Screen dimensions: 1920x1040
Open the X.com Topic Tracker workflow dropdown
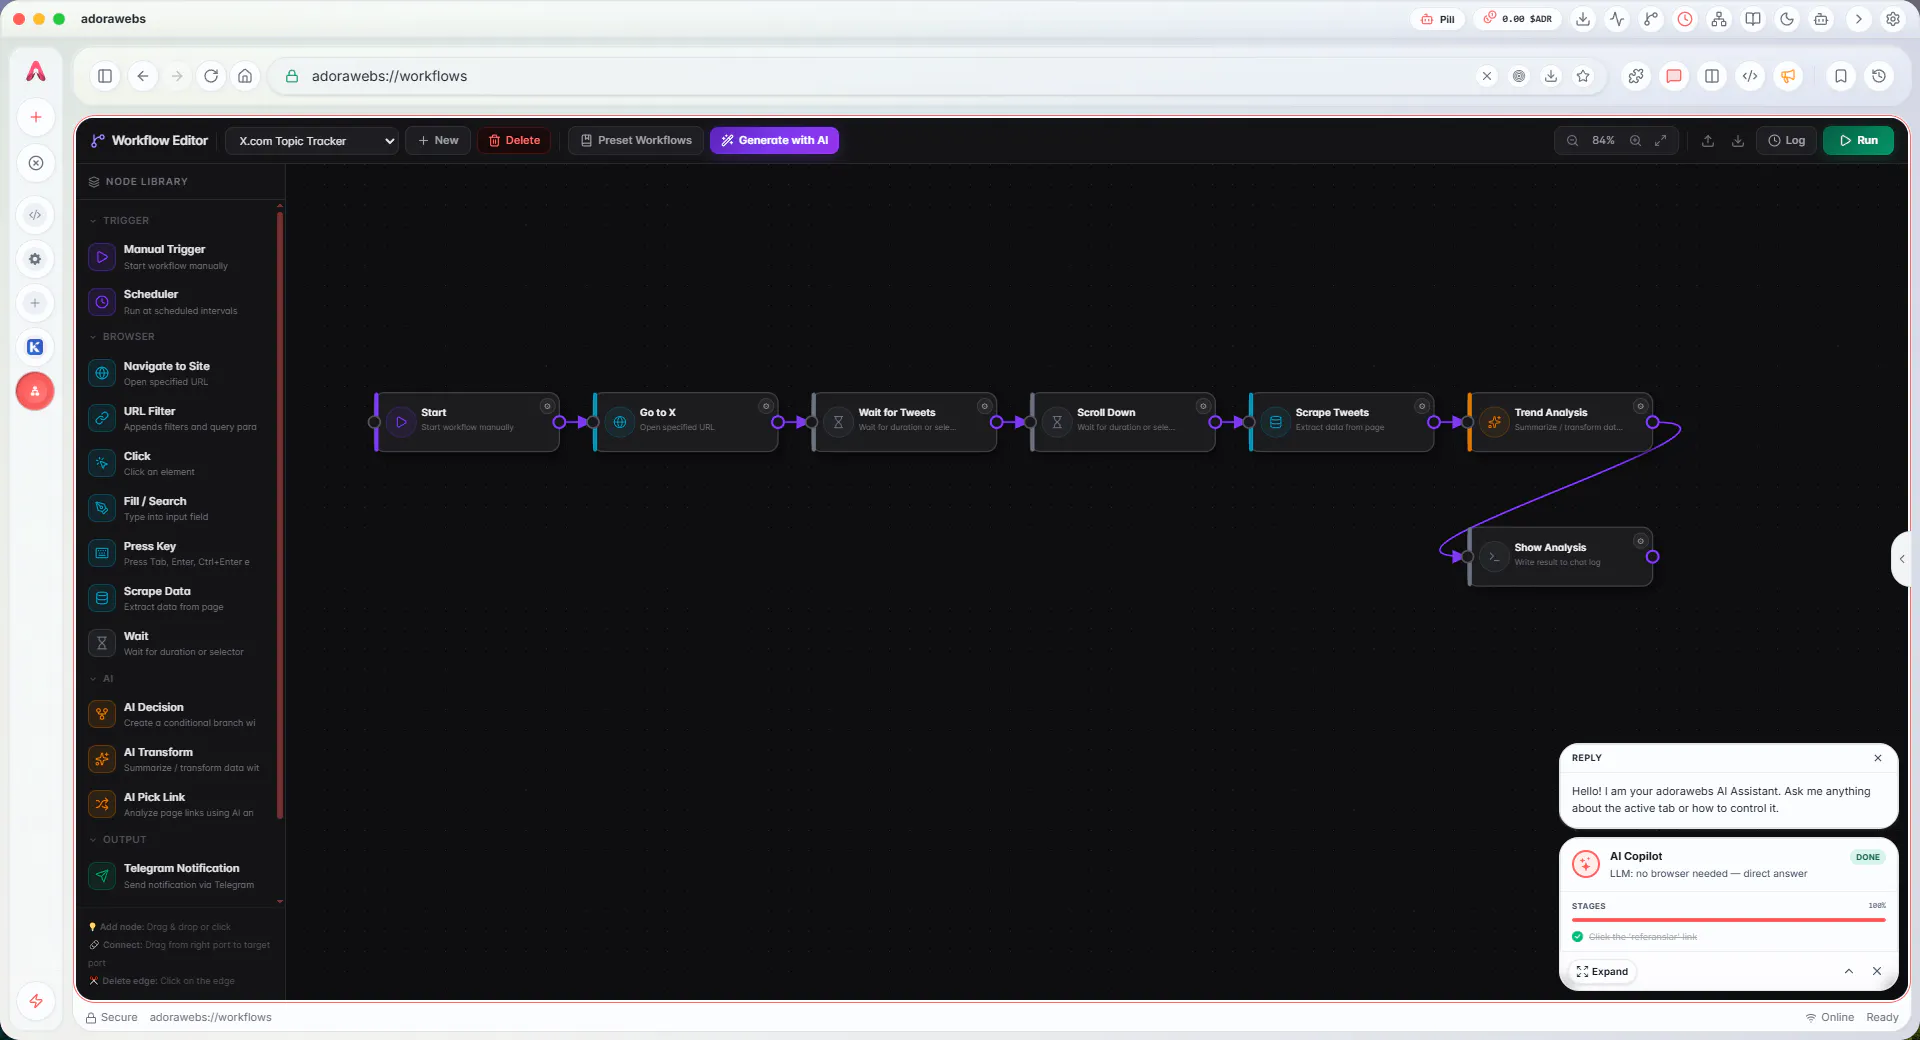pos(312,141)
